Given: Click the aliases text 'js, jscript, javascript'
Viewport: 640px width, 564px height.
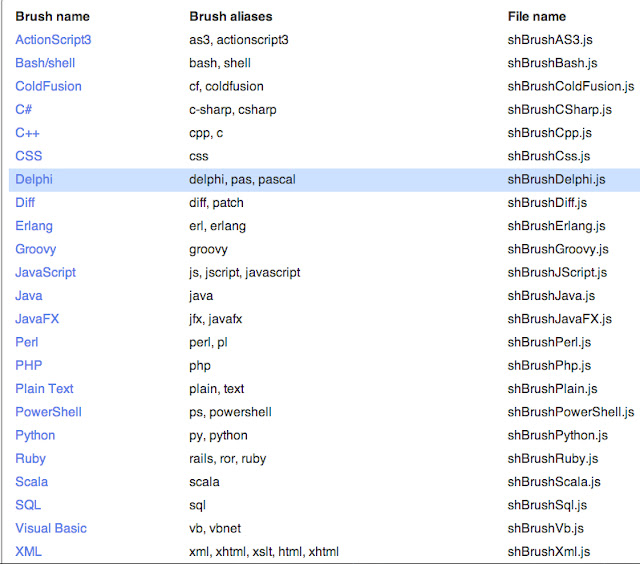Looking at the screenshot, I should pyautogui.click(x=245, y=273).
